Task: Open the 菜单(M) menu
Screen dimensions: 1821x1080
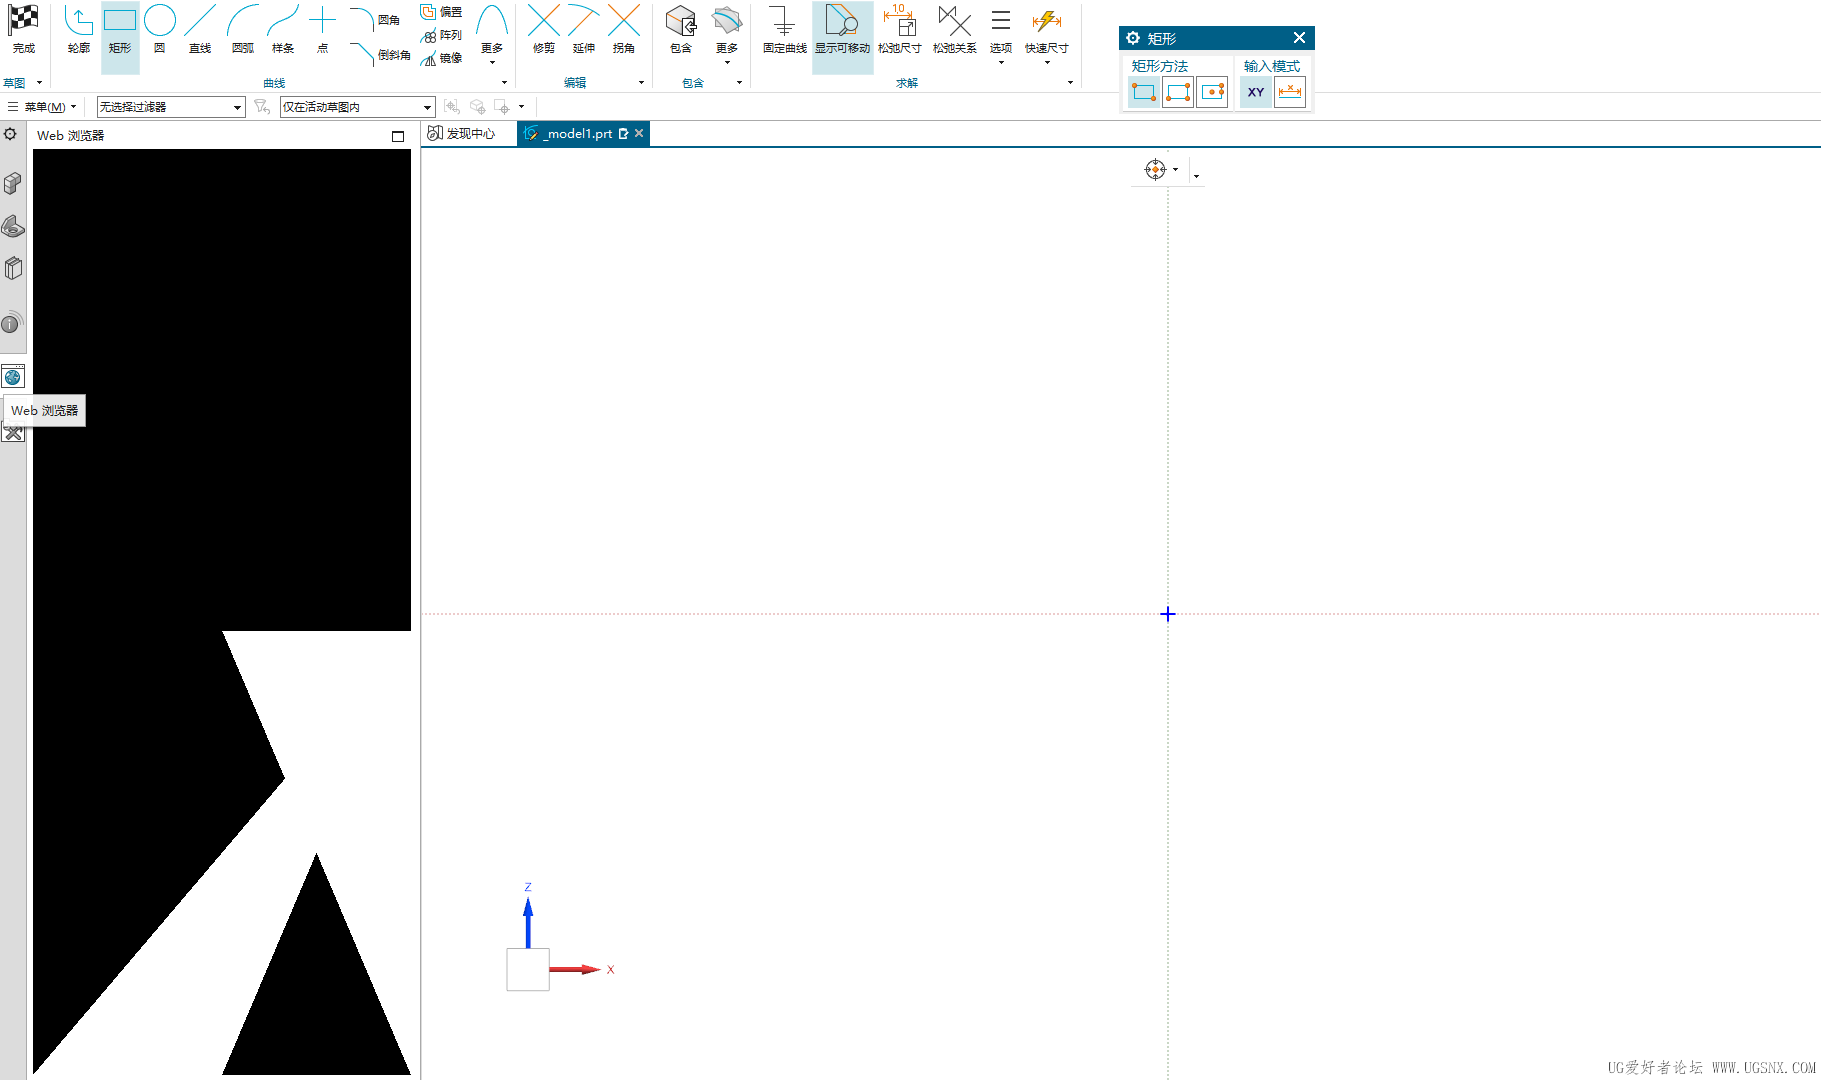Action: click(x=42, y=107)
